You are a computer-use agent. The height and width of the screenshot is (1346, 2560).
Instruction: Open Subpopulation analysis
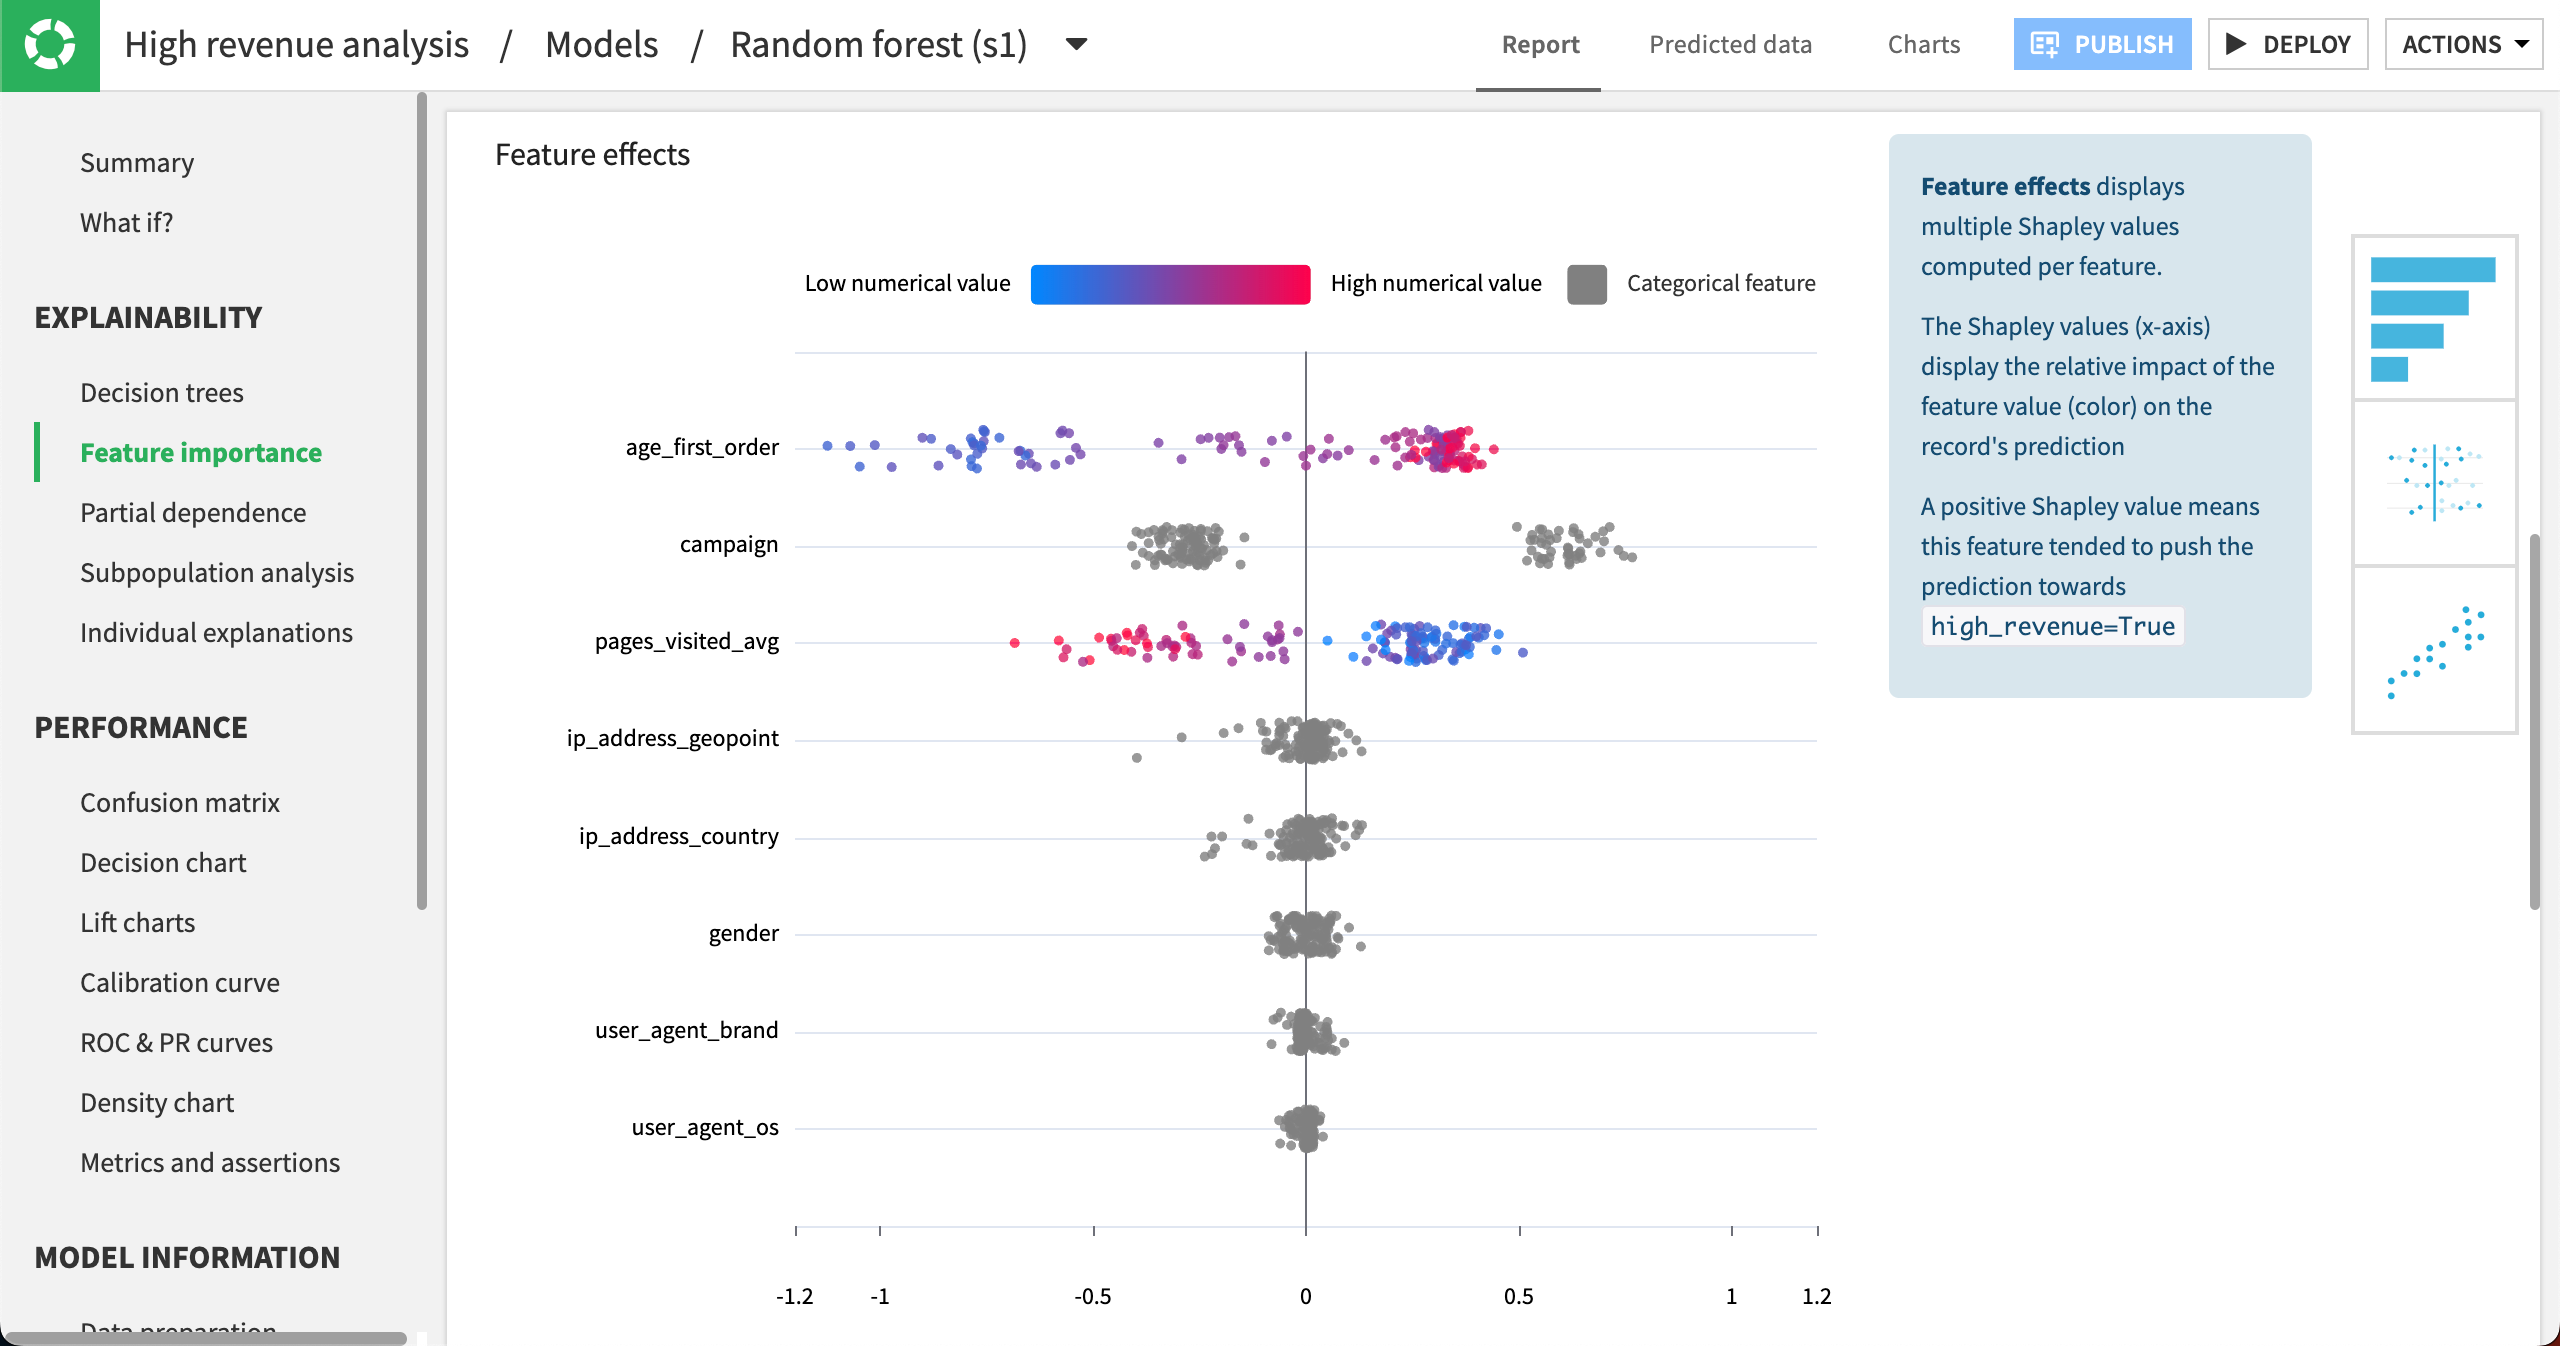point(217,572)
